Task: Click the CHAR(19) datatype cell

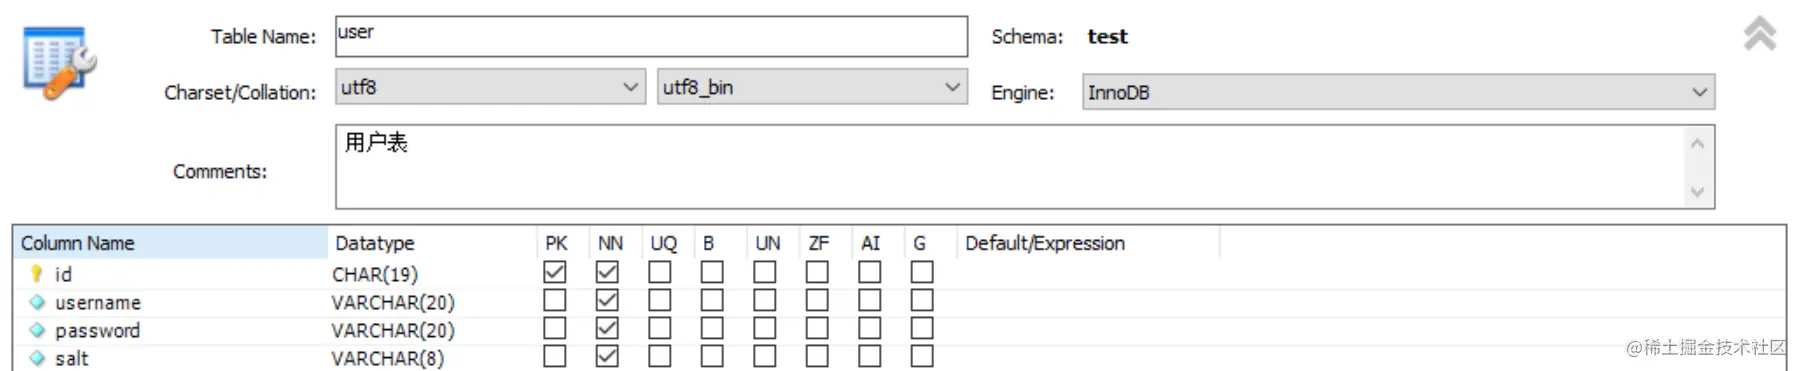Action: point(432,274)
